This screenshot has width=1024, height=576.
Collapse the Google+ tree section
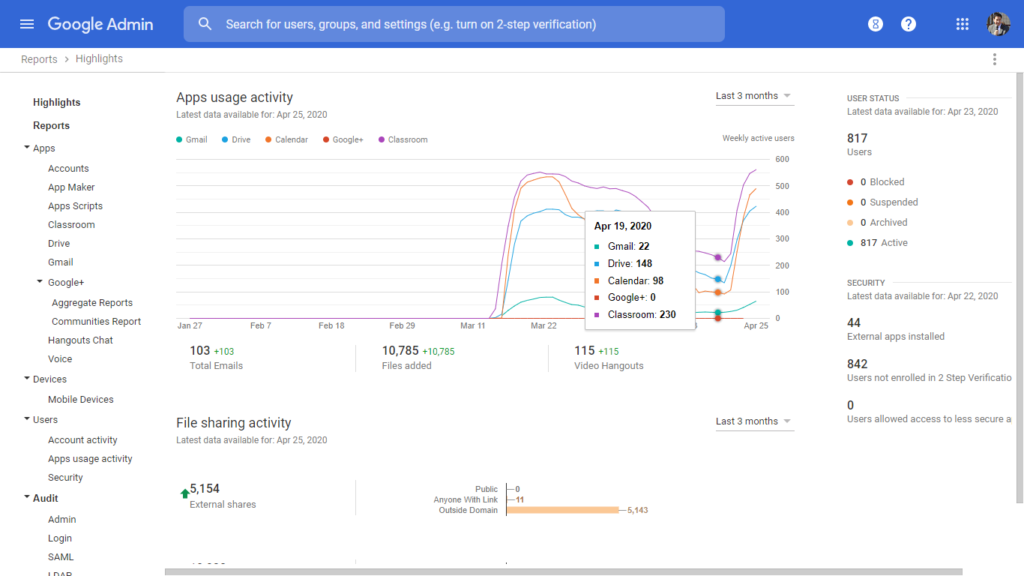click(40, 281)
